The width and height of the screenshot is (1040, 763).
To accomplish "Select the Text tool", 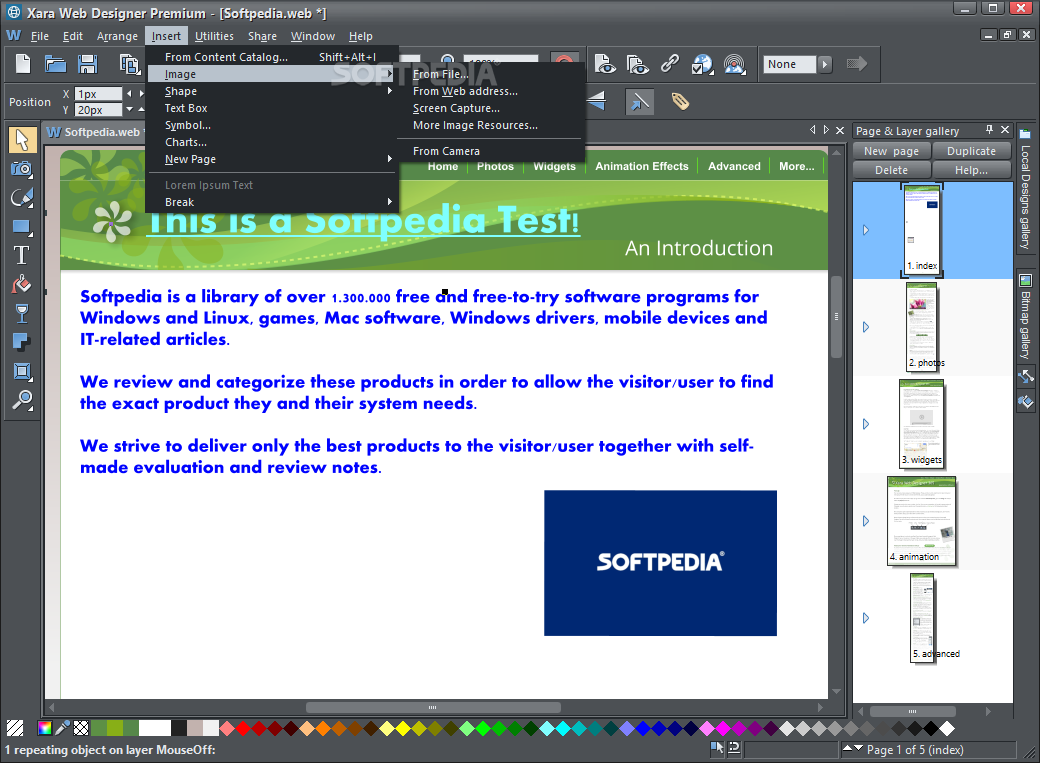I will click(x=22, y=255).
